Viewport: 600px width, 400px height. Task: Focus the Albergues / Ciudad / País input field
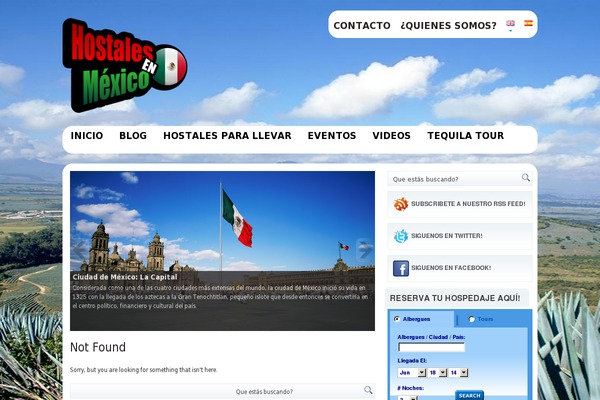431,347
